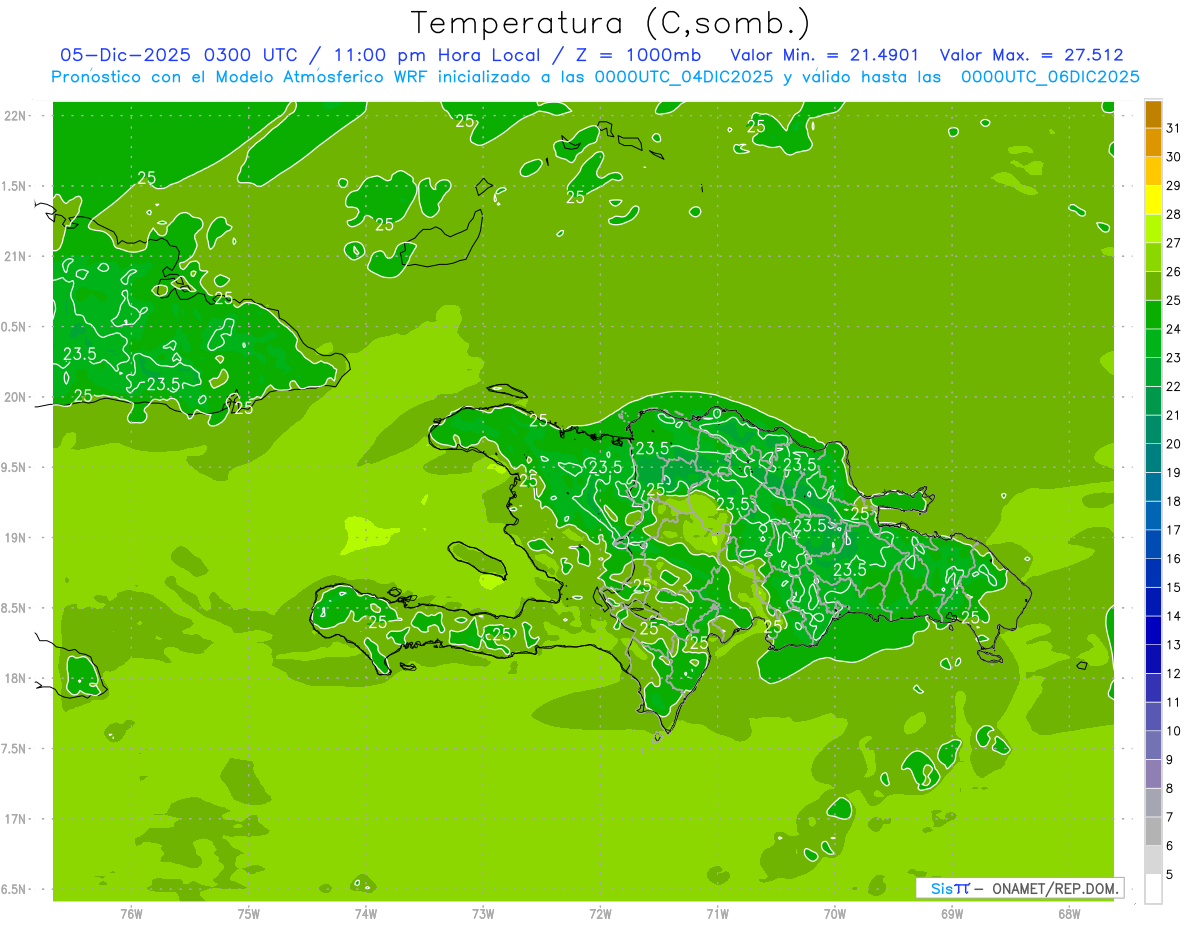Select the yellow swatch labeled 28
The image size is (1200, 927).
(1153, 201)
